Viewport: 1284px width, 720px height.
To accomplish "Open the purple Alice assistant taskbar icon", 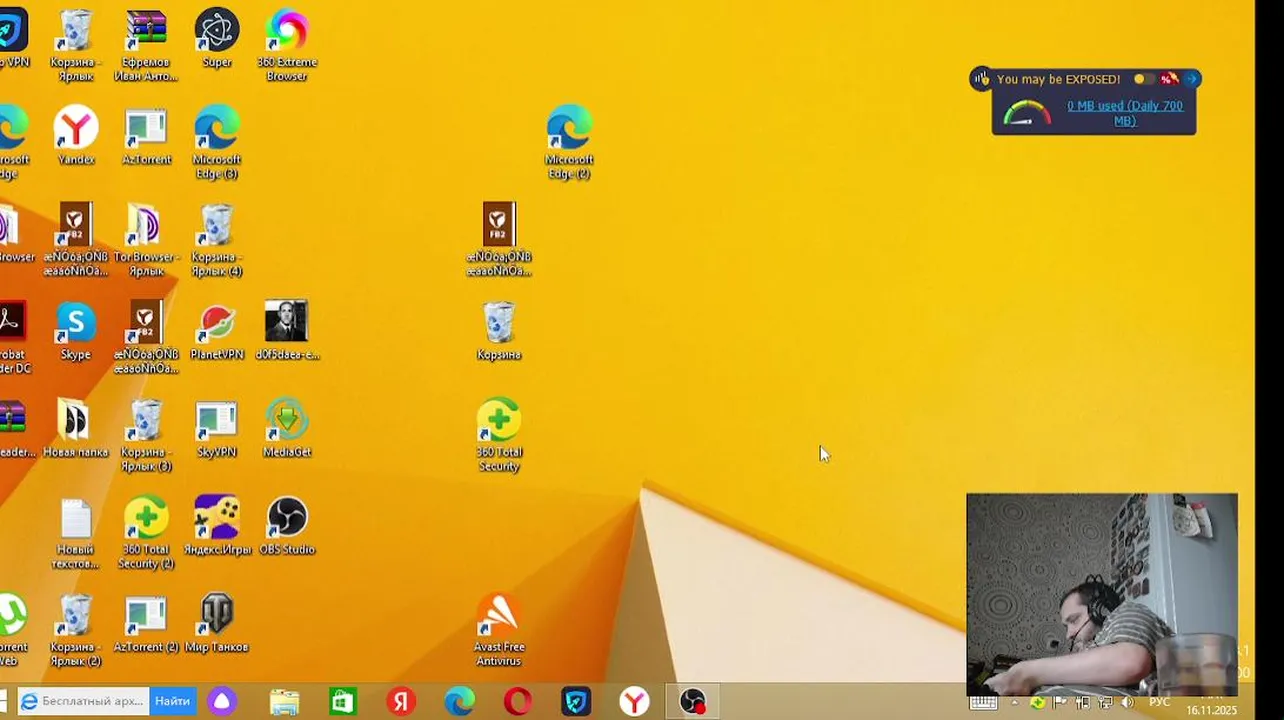I will point(222,702).
